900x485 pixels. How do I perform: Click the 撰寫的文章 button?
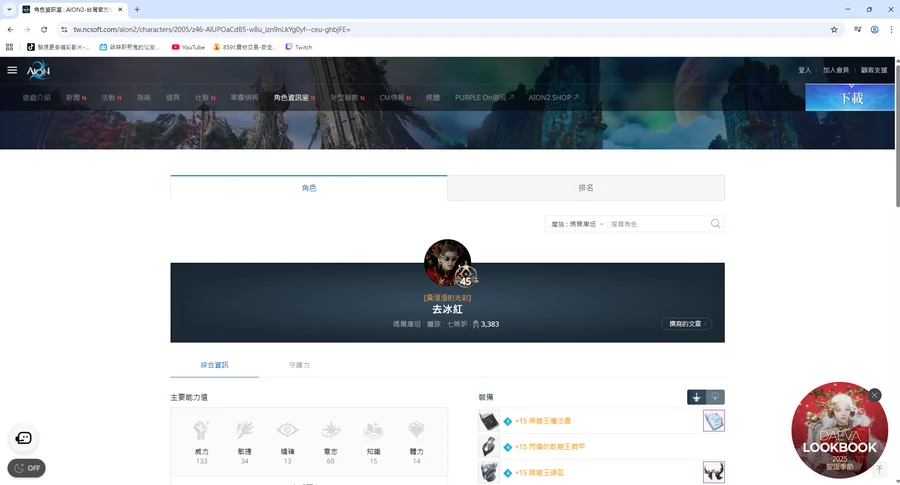coord(687,324)
